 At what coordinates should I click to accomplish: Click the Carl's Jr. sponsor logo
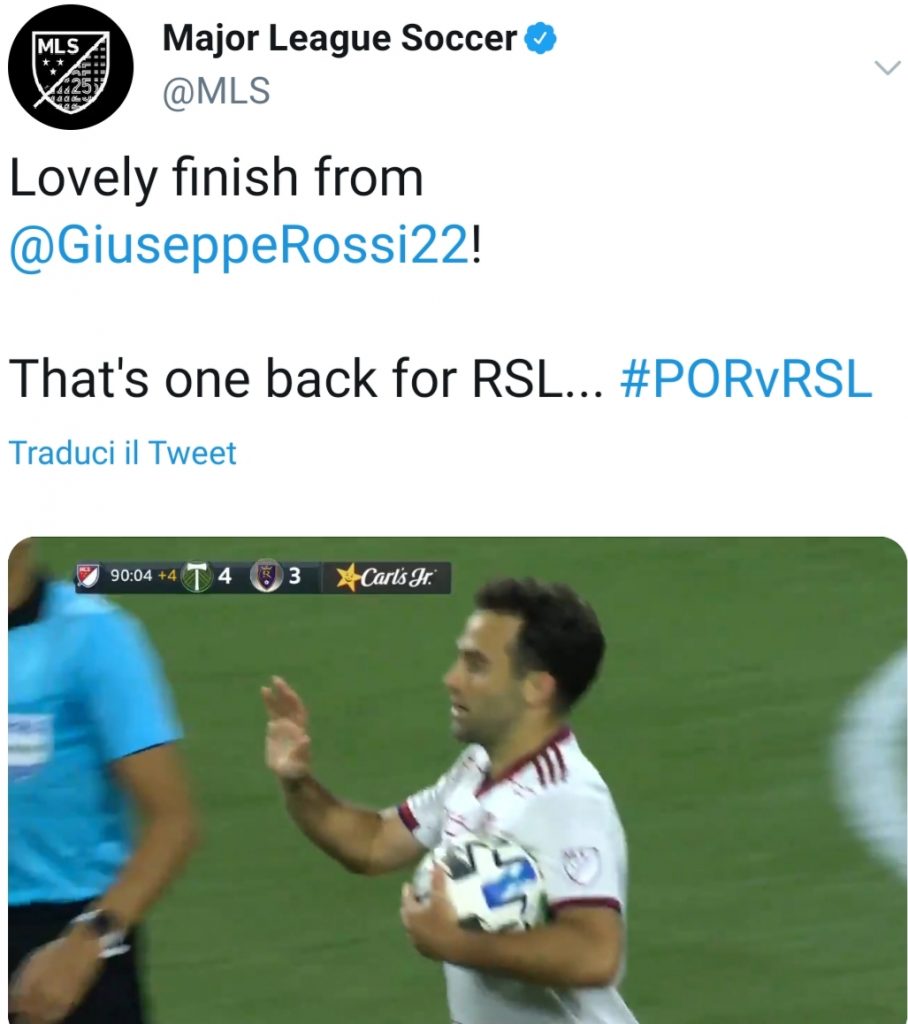[x=385, y=577]
